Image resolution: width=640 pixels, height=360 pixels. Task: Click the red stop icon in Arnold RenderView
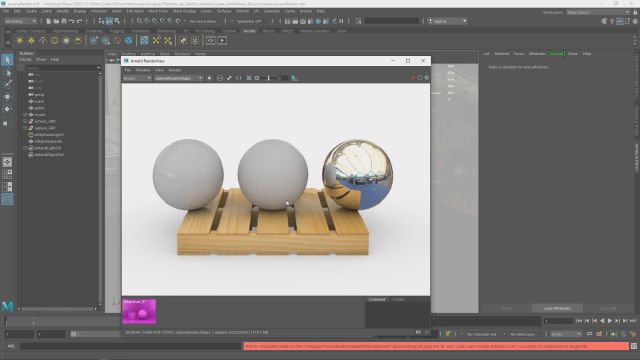(413, 78)
